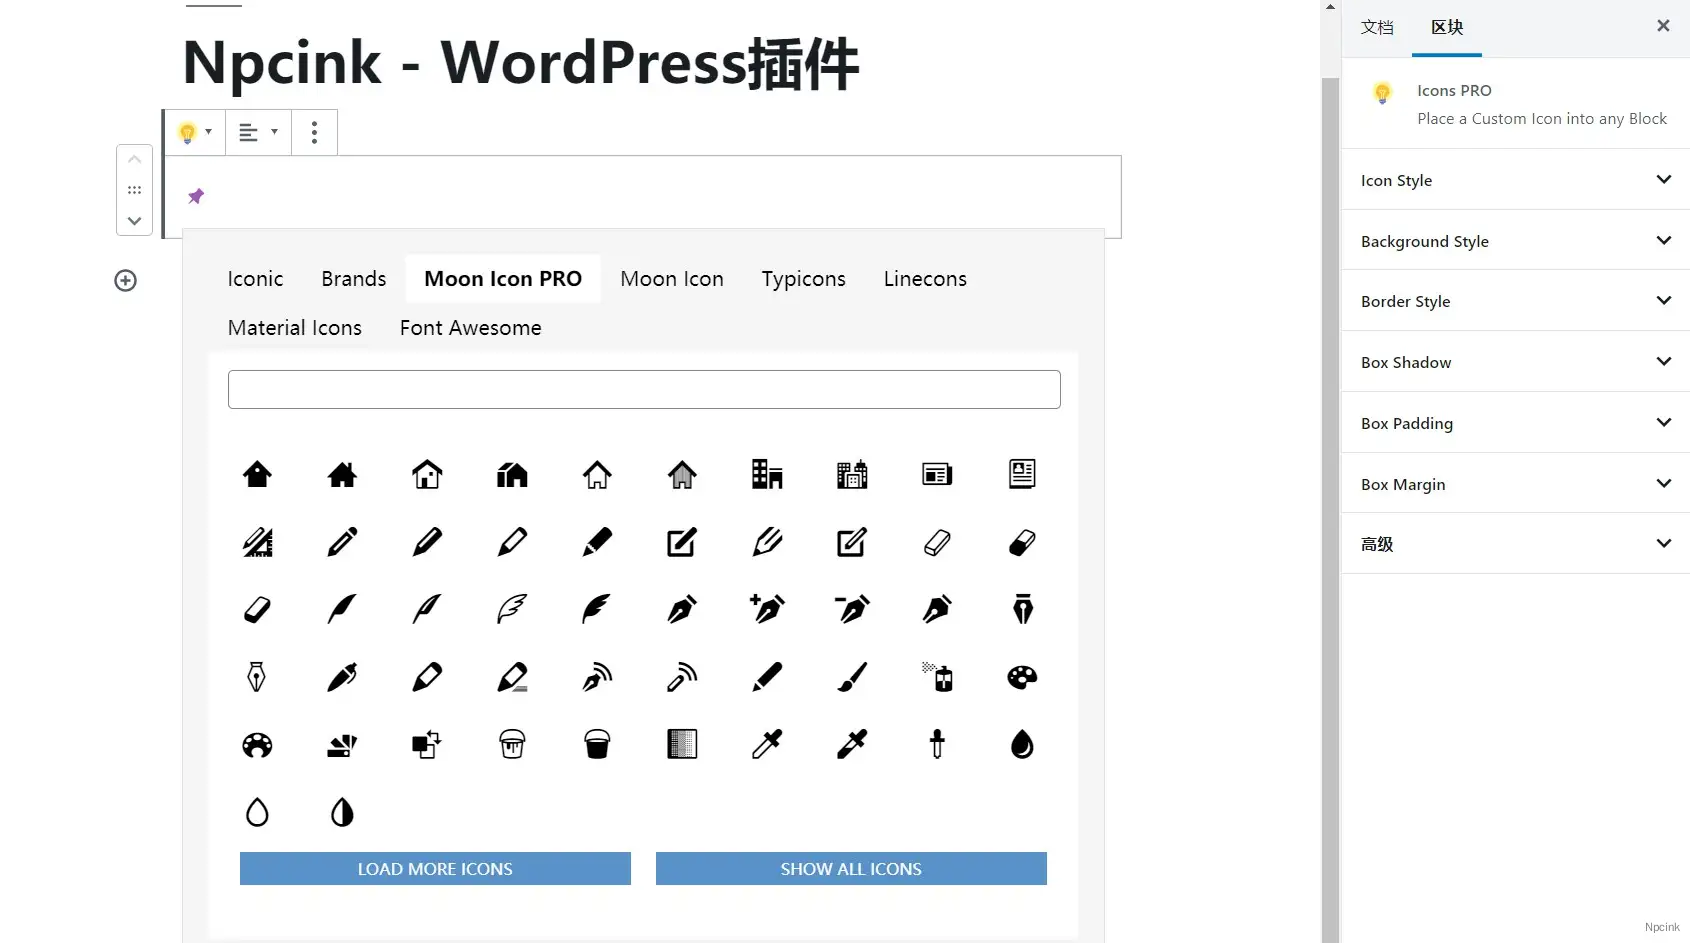Switch to the Moon Icon tab

672,279
